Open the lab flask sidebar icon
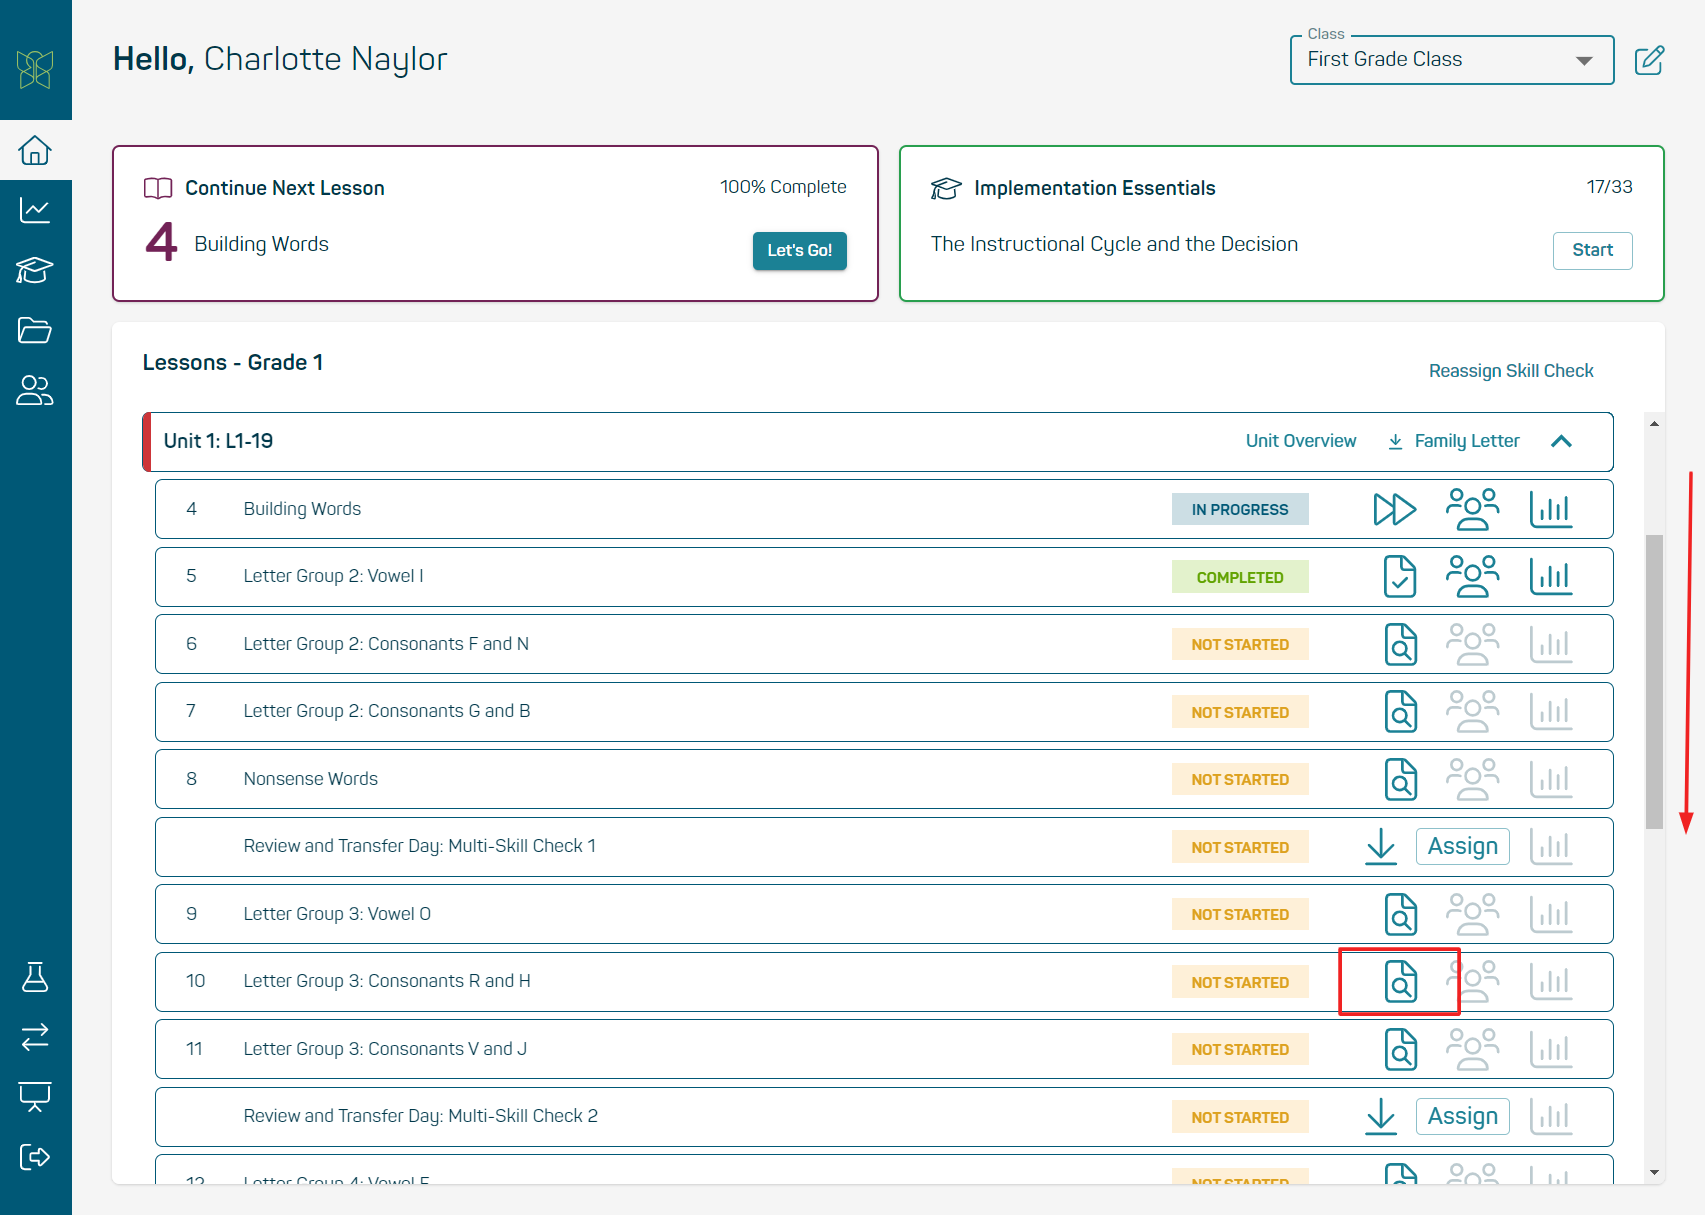 click(35, 977)
